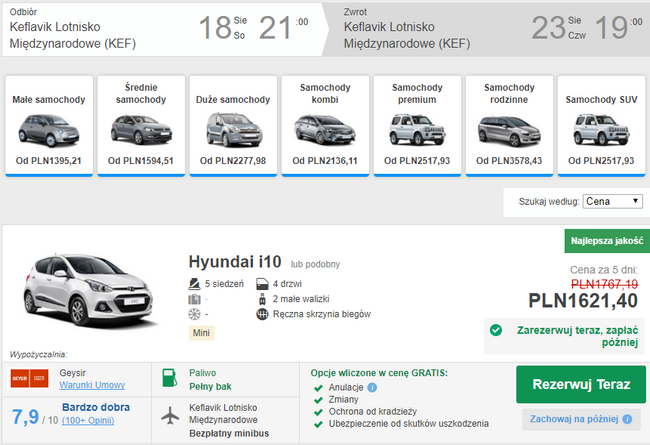Select the Duże samochody category card
The width and height of the screenshot is (650, 445).
[233, 126]
